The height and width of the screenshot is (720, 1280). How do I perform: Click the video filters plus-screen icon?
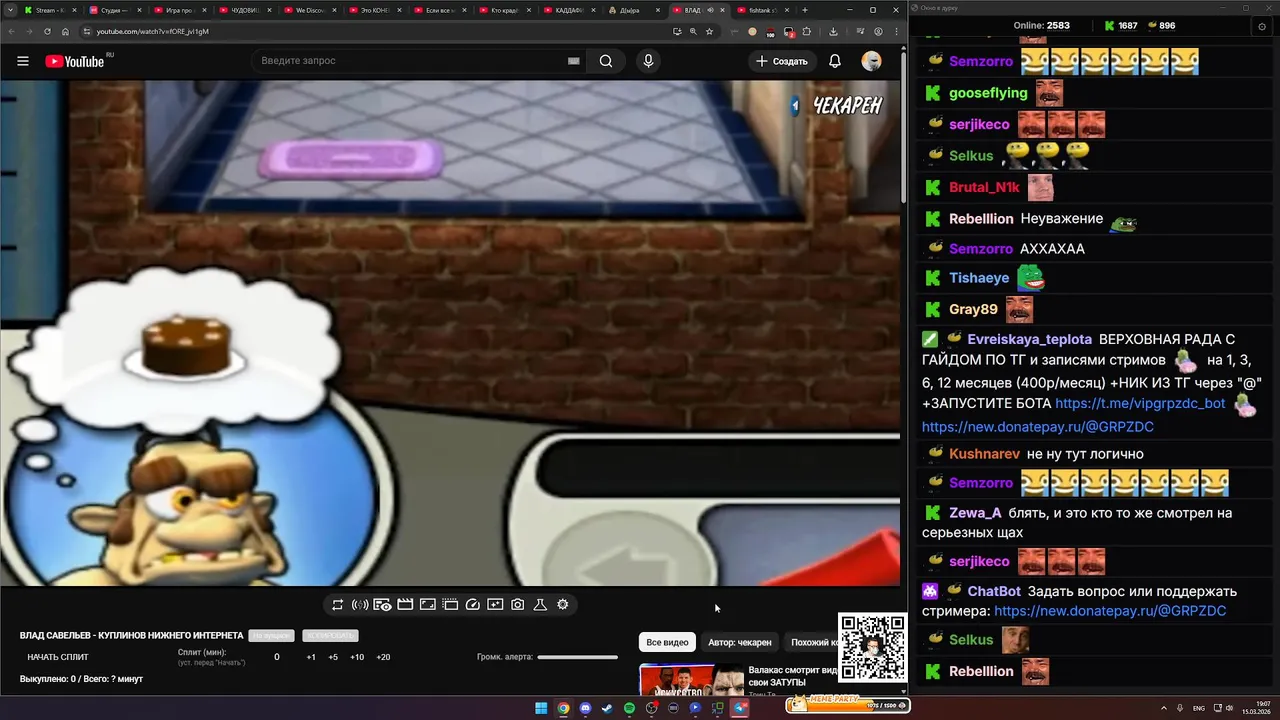coord(495,605)
